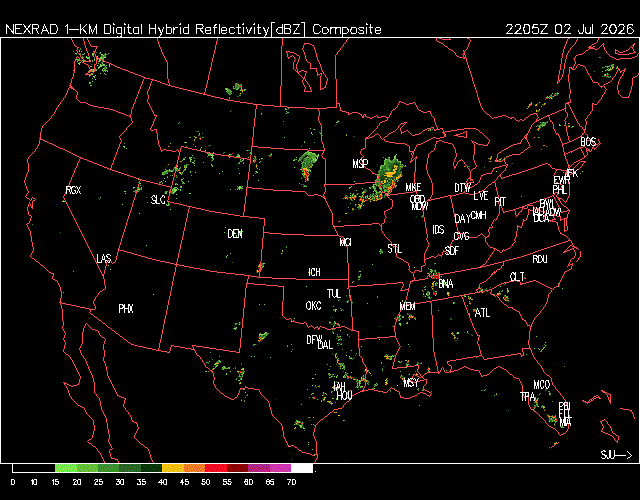
Task: Click the DAY airport label
Action: [x=462, y=219]
